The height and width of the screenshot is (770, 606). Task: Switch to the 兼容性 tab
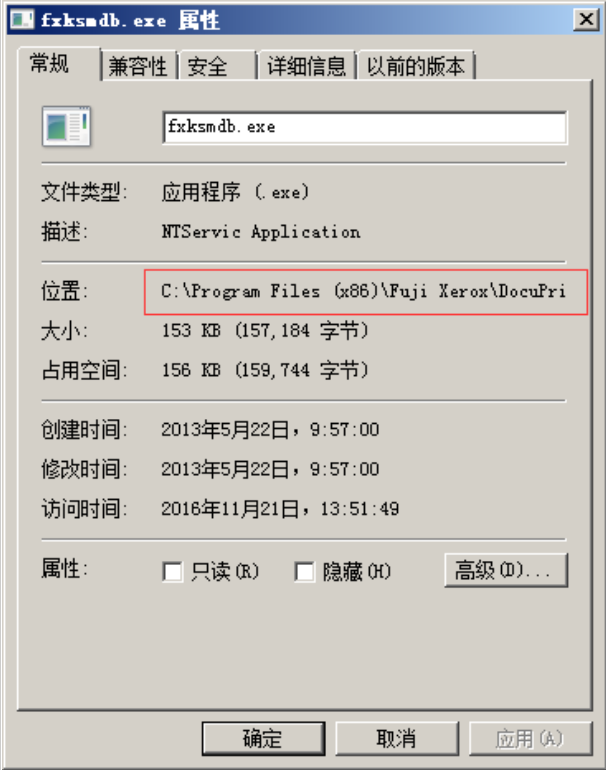[x=138, y=66]
